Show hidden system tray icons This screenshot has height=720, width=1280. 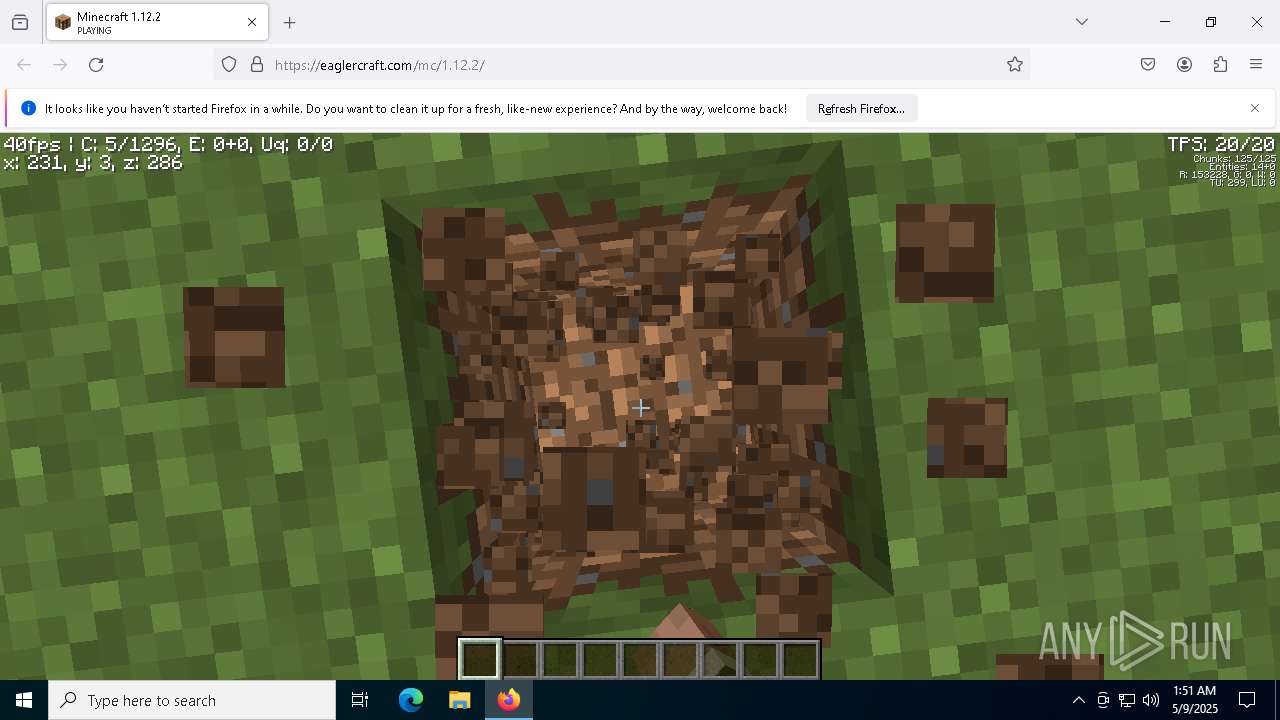[x=1078, y=700]
